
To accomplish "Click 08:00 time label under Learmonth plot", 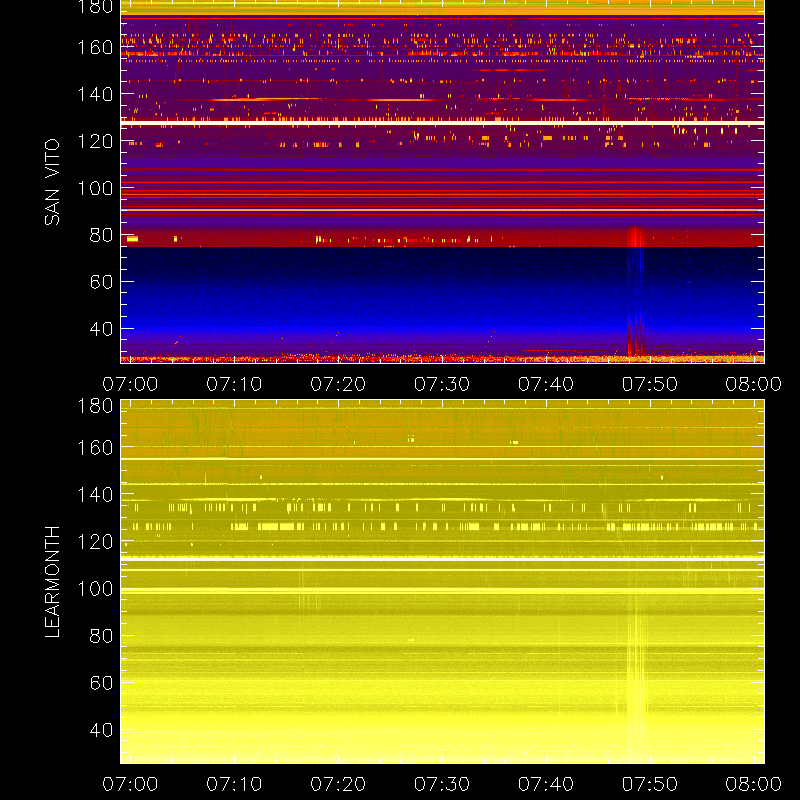I will [754, 784].
